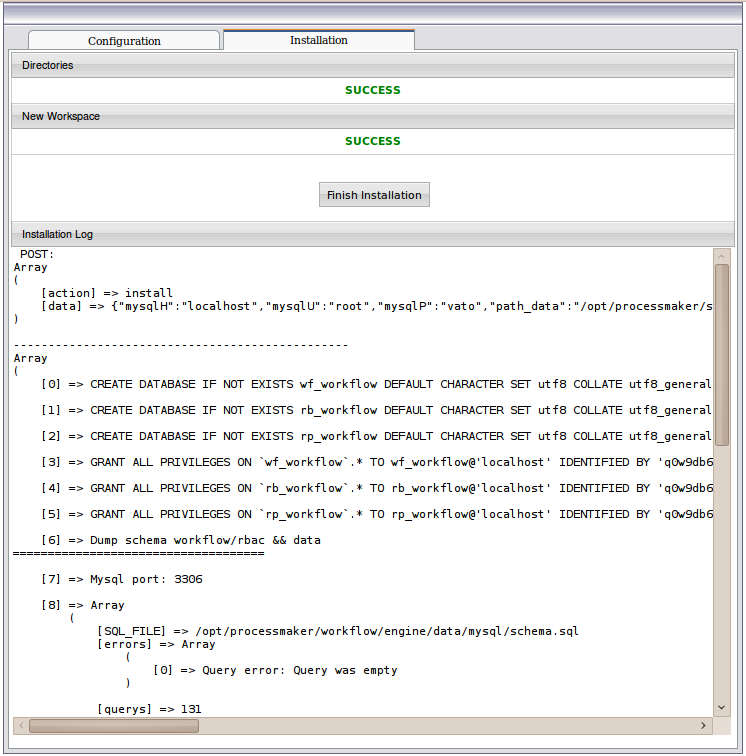This screenshot has height=756, width=746.
Task: Switch to the Configuration tab
Action: point(124,41)
